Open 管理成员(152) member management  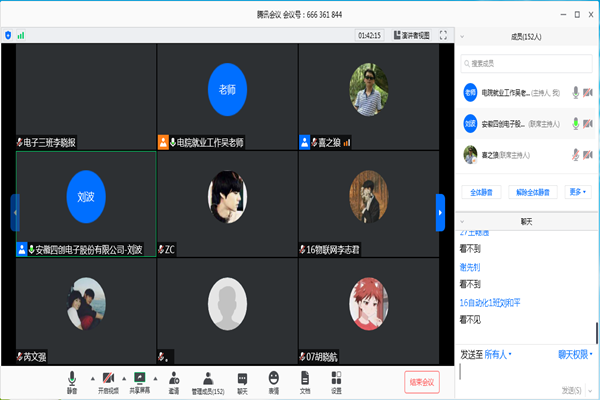pos(208,381)
